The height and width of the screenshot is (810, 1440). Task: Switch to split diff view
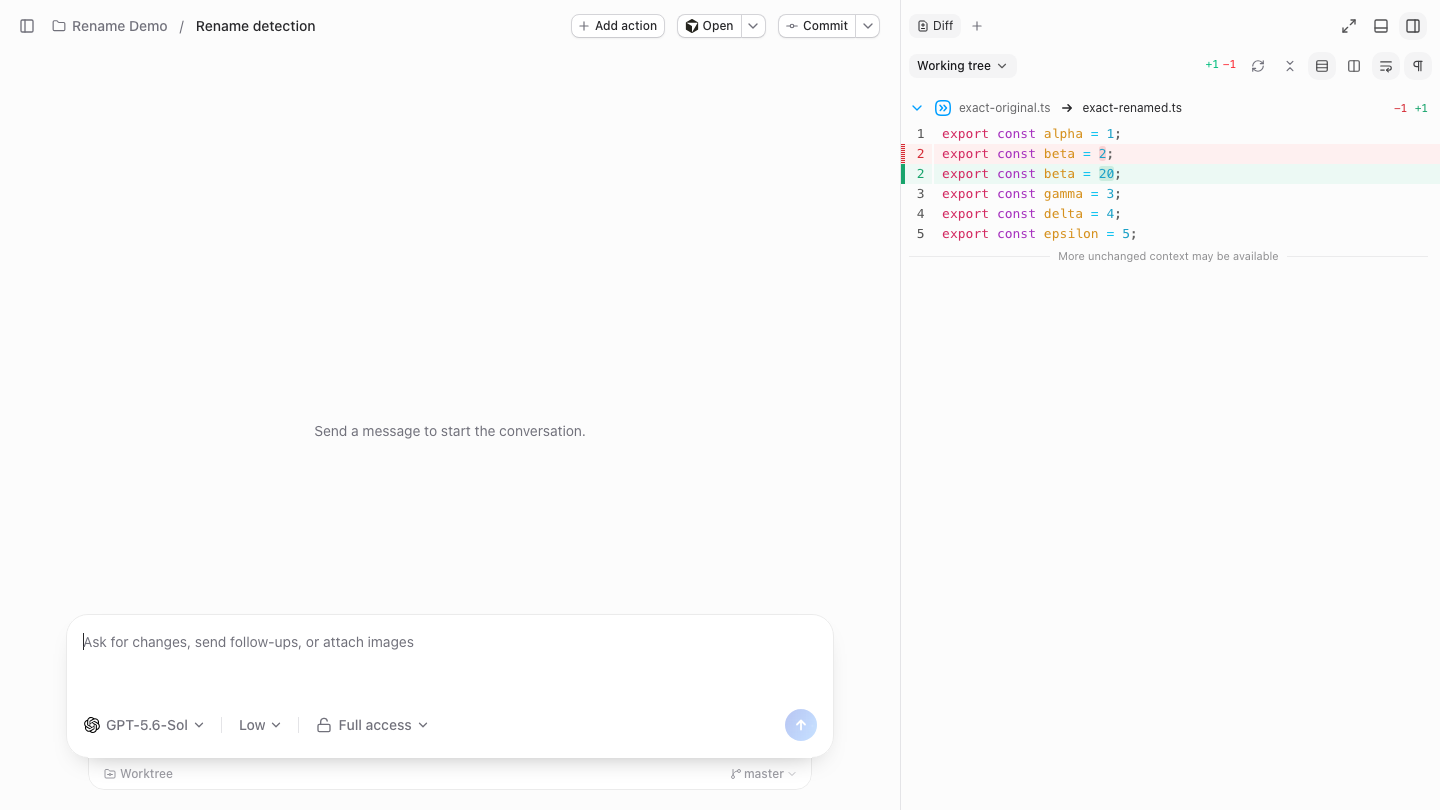pos(1354,66)
